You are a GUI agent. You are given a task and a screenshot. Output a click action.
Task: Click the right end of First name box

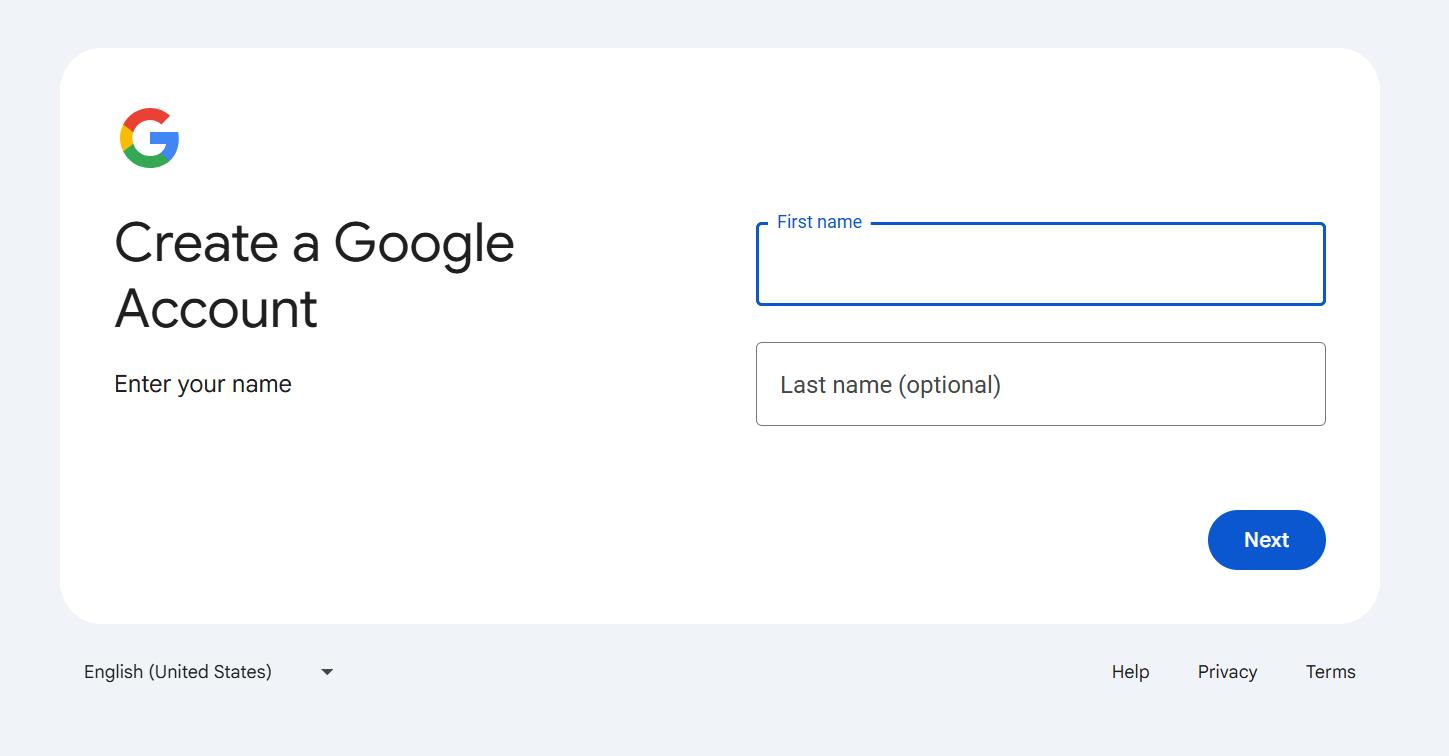(x=1300, y=264)
